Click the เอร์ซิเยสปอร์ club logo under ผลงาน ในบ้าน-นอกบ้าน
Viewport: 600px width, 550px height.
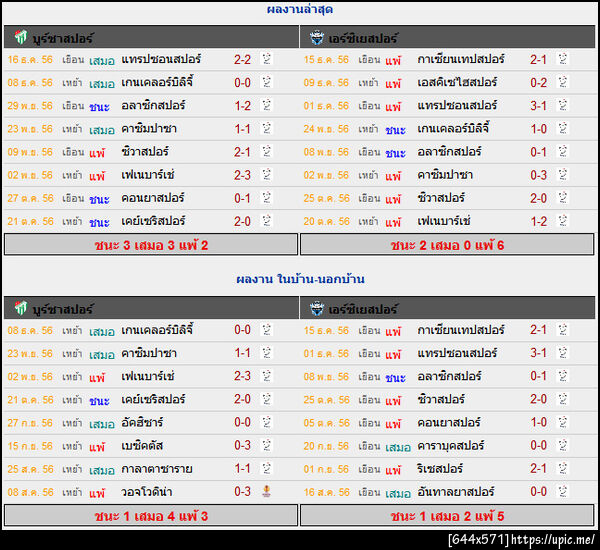tap(317, 308)
